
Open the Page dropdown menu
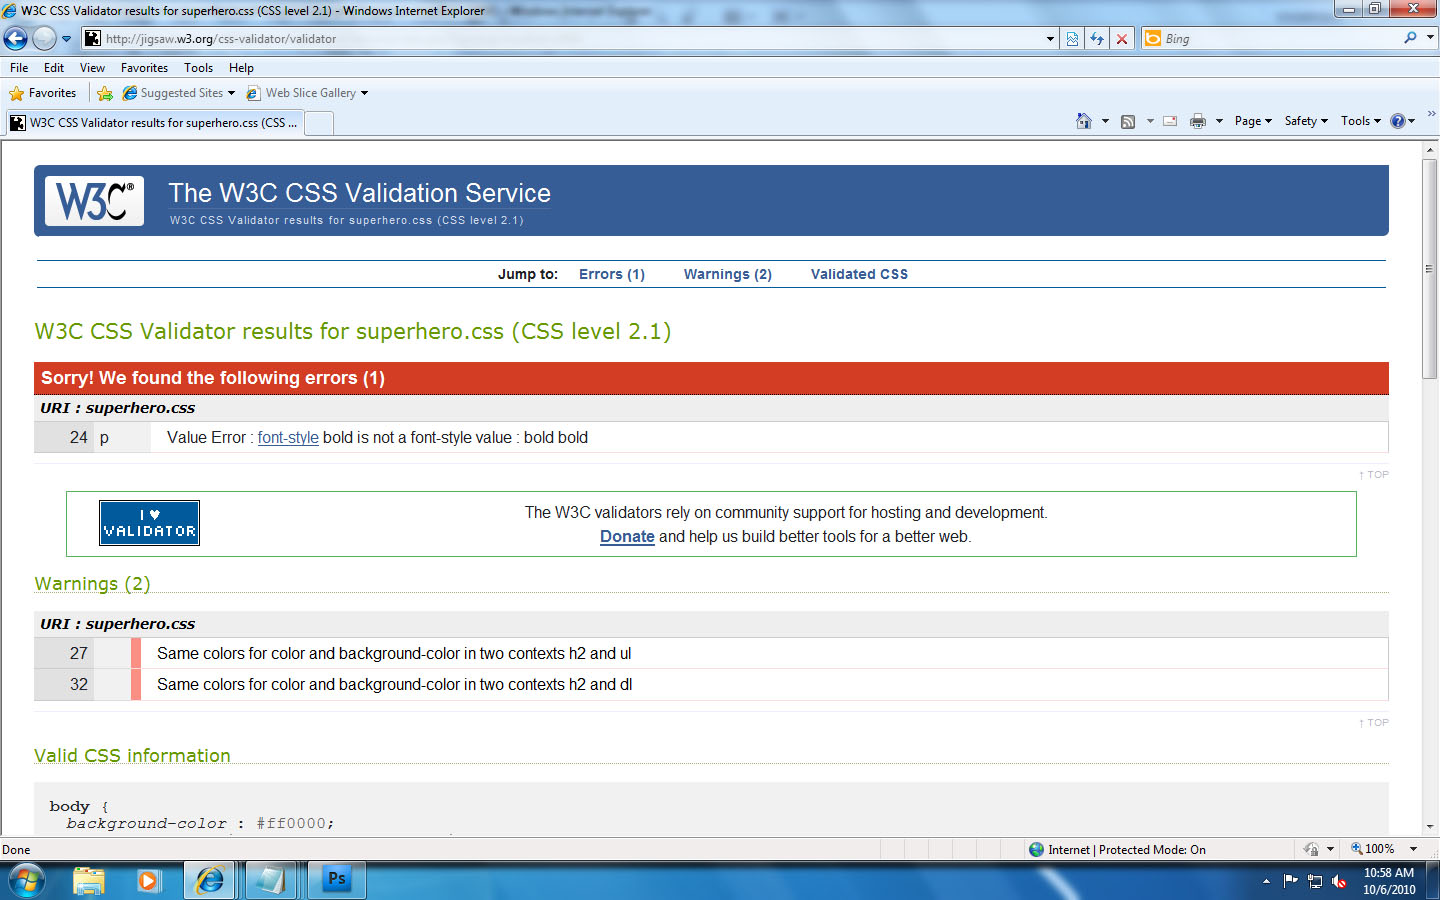pyautogui.click(x=1252, y=121)
